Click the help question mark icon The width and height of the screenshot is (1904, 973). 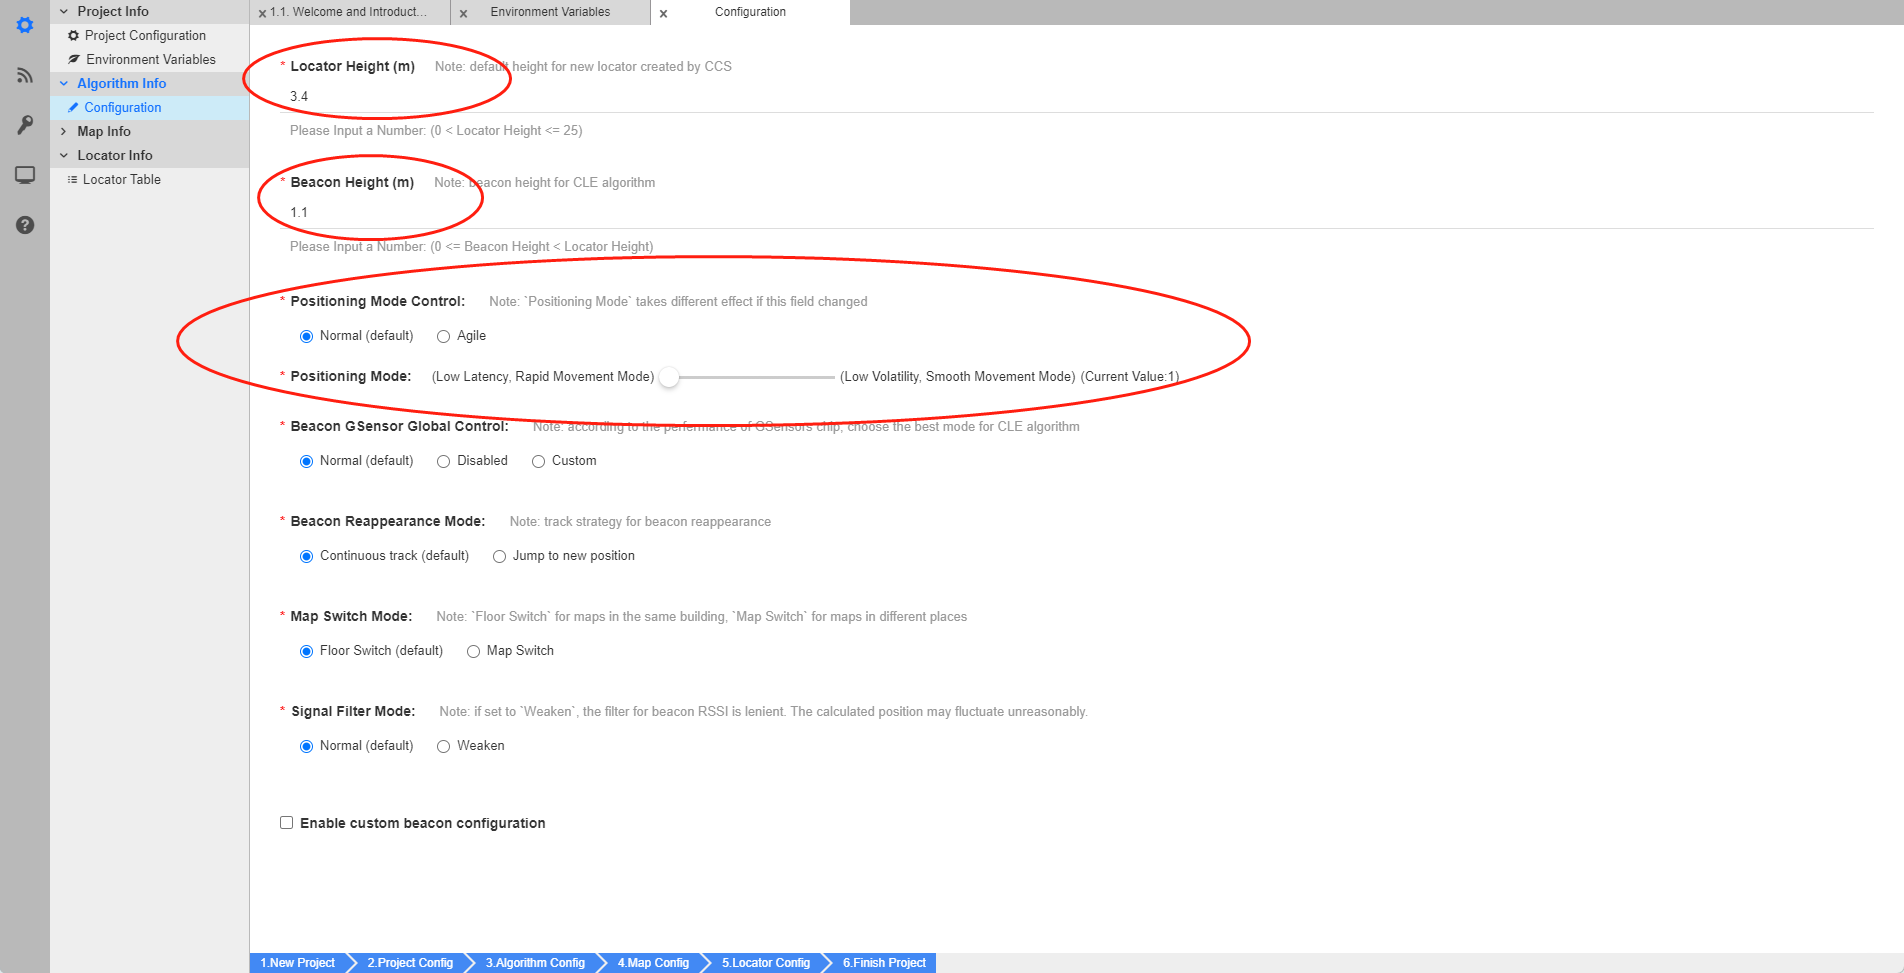pos(25,225)
